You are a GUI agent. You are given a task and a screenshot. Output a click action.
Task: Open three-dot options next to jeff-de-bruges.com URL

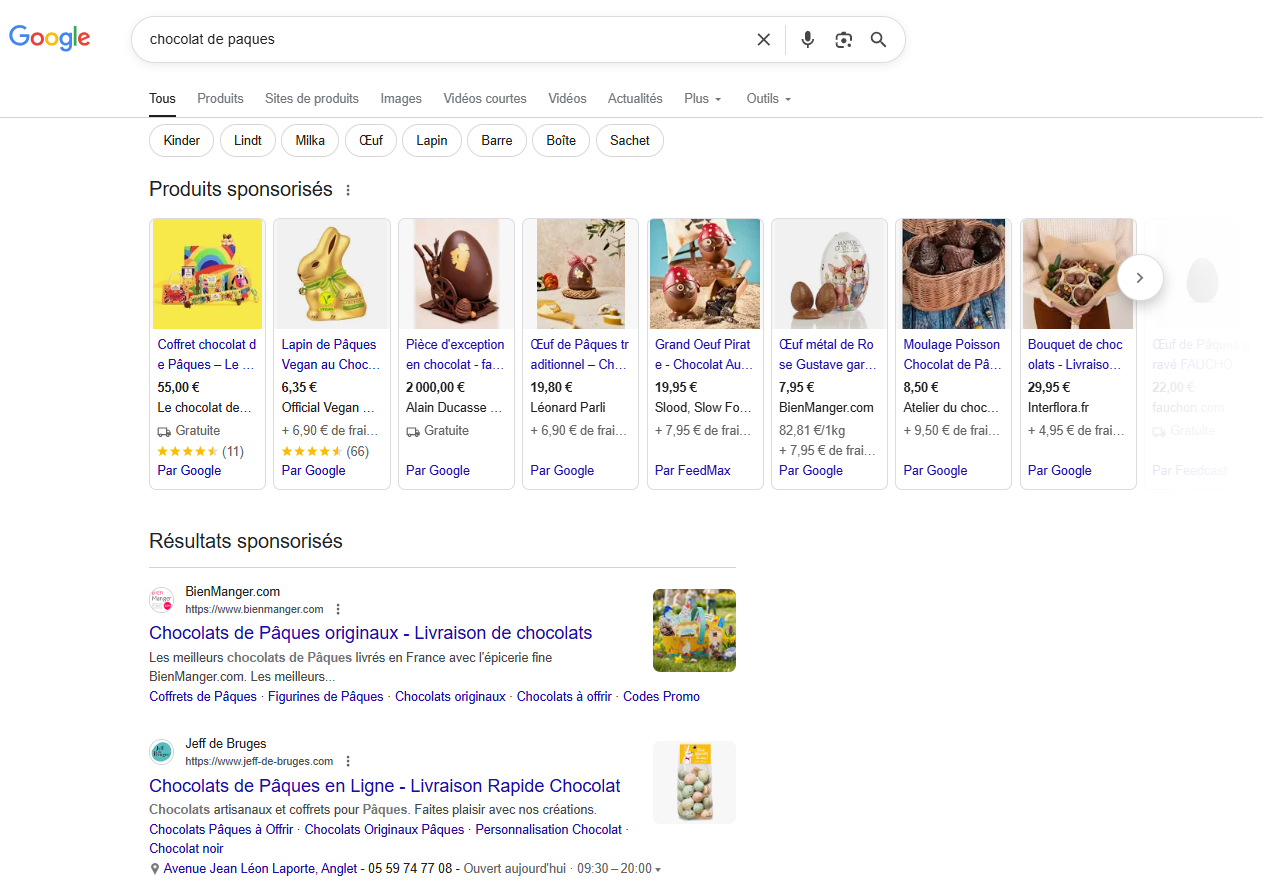(348, 761)
